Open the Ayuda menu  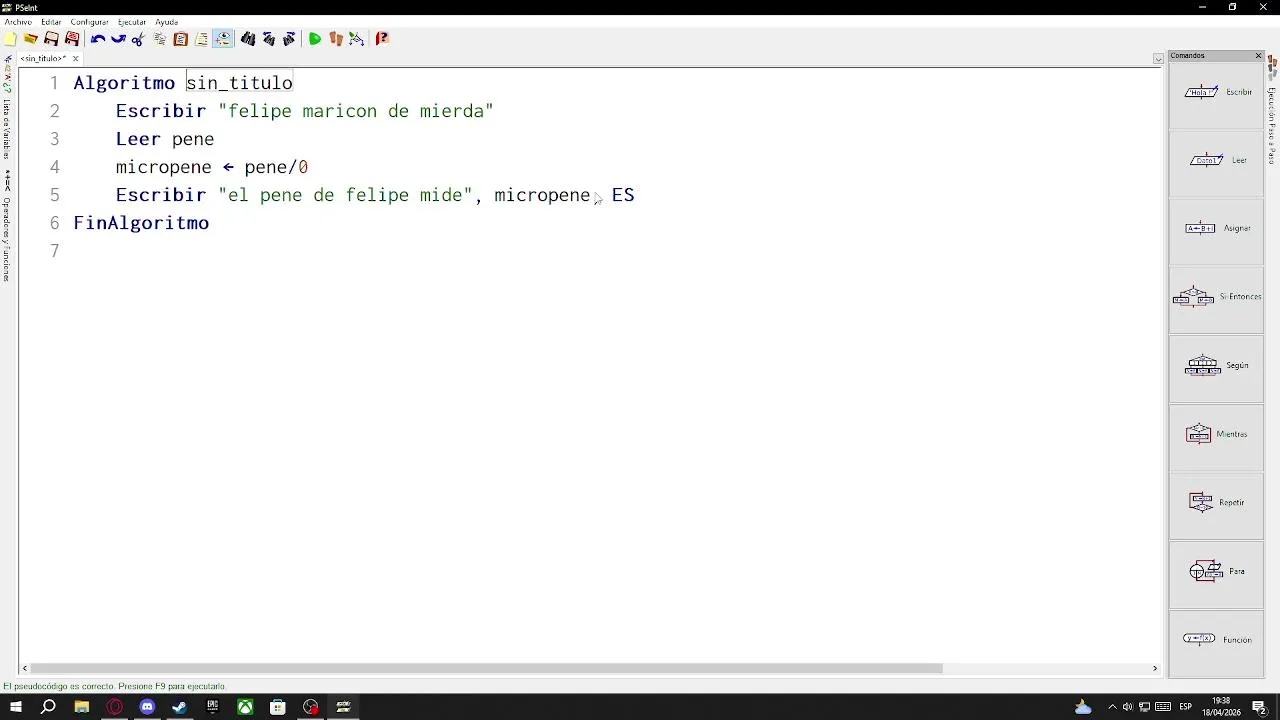166,22
